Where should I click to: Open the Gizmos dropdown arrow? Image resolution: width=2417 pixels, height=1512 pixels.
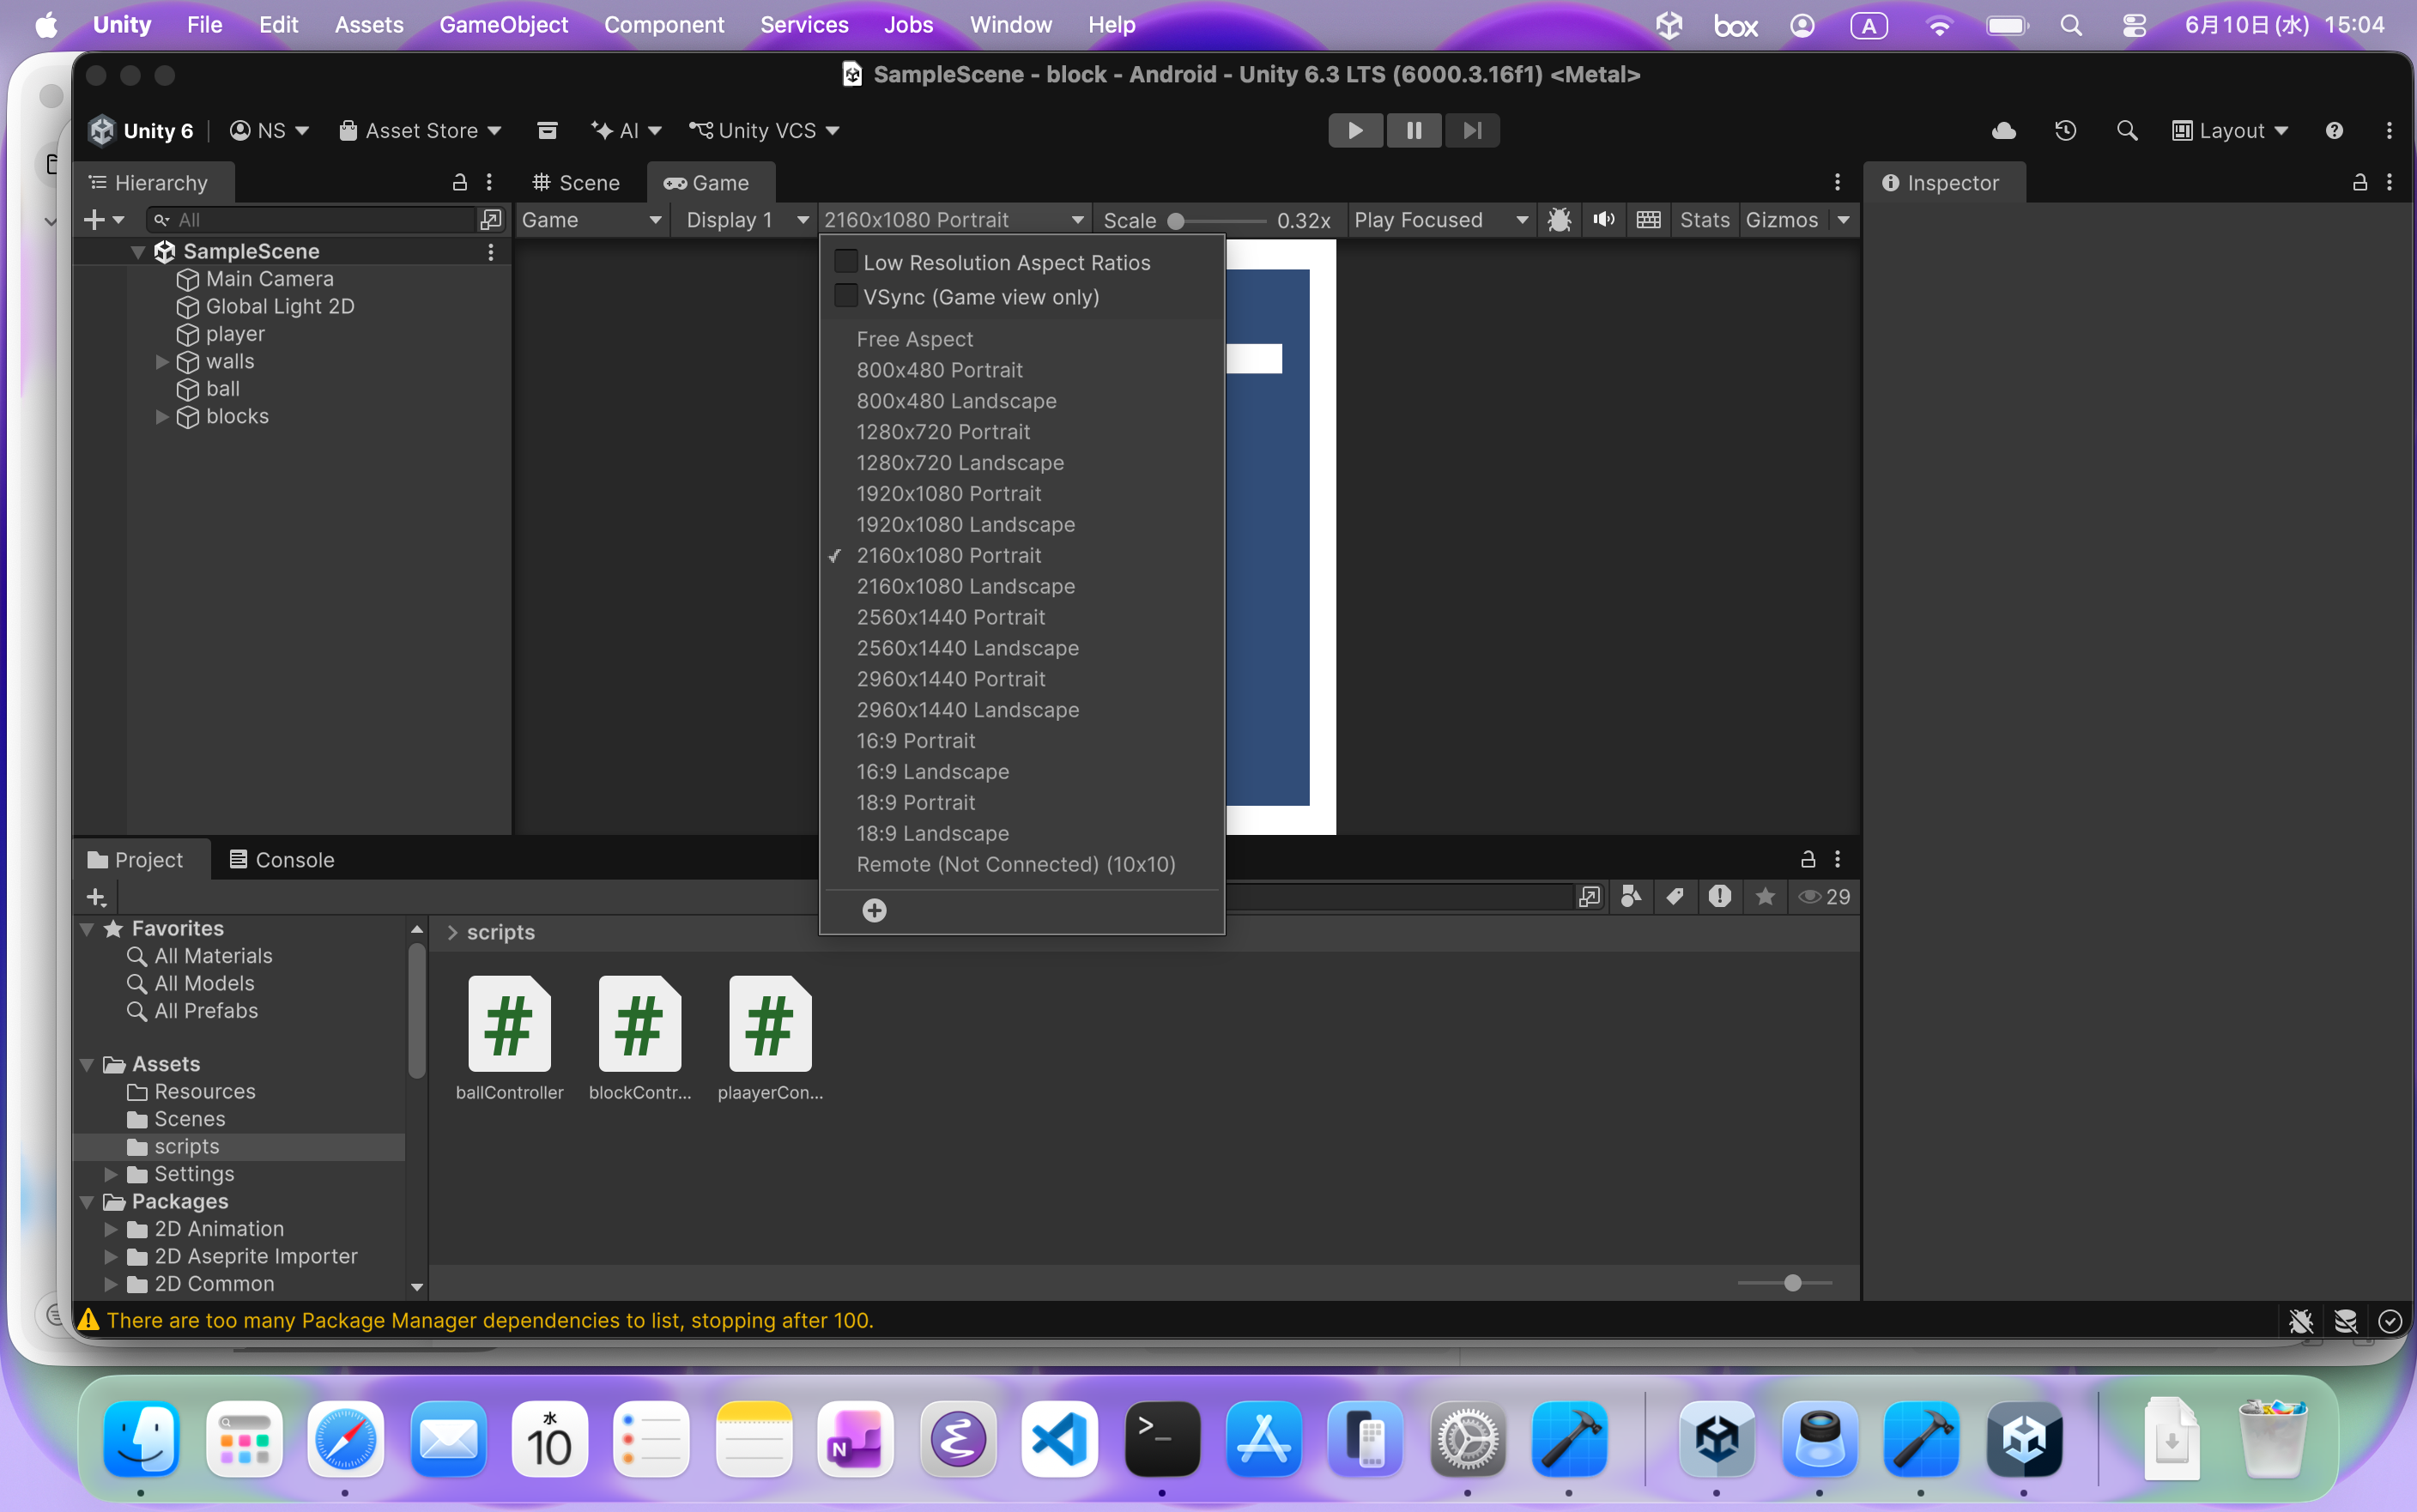point(1843,220)
